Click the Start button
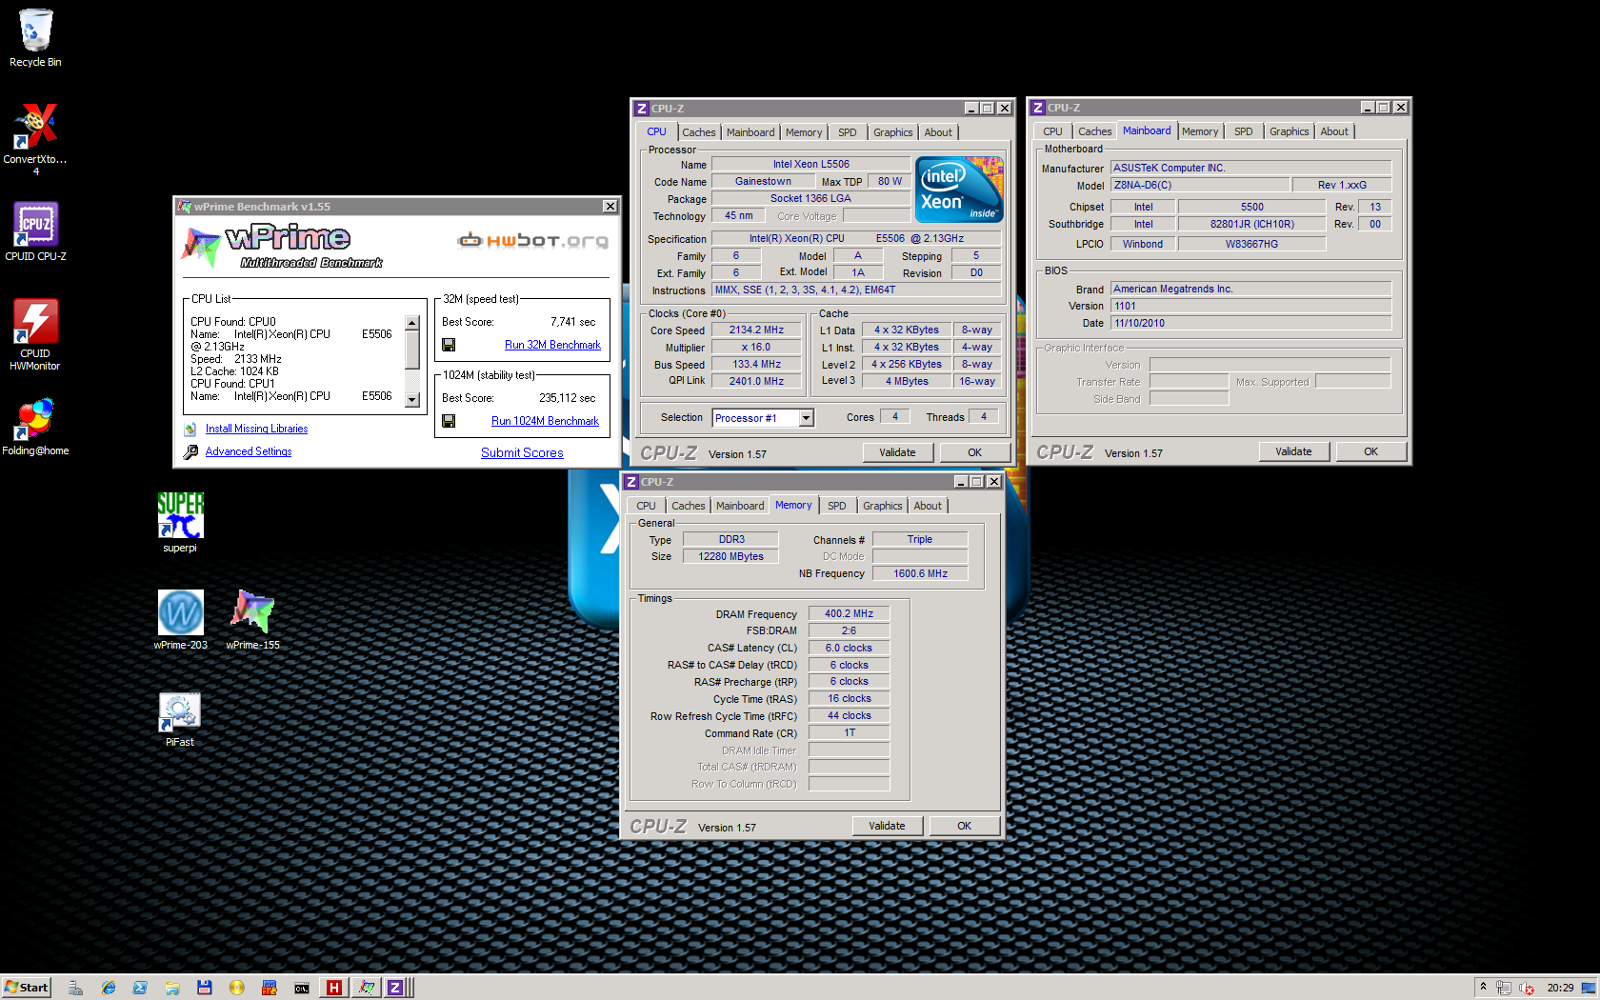 pyautogui.click(x=27, y=987)
